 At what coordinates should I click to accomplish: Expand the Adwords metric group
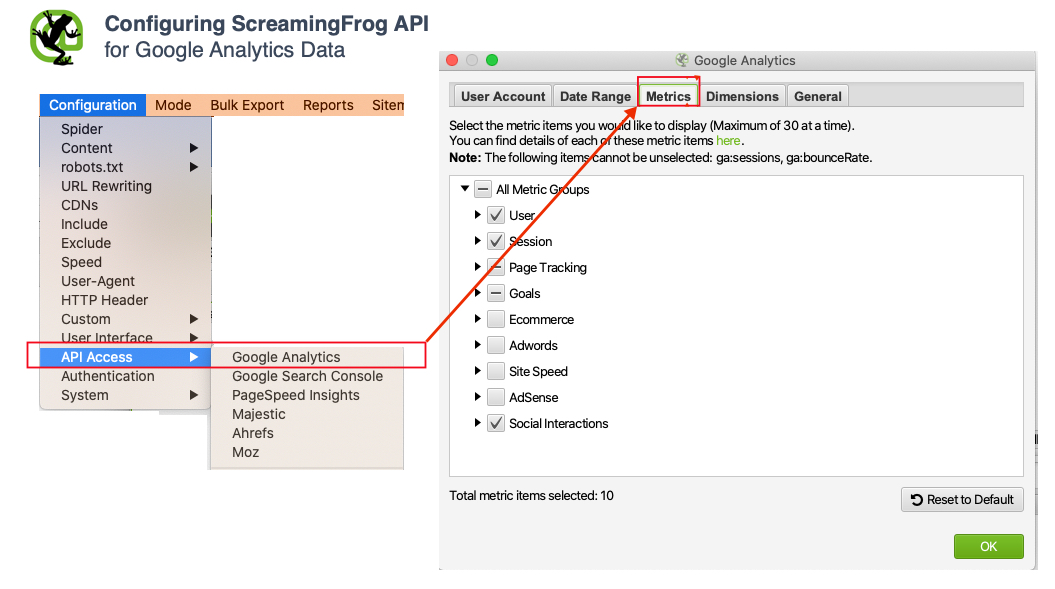point(478,345)
